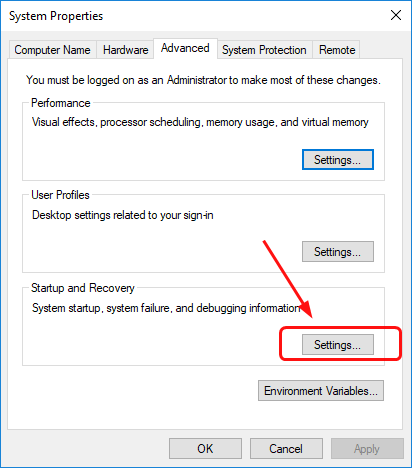412x468 pixels.
Task: Confirm with the OK button
Action: (x=205, y=449)
